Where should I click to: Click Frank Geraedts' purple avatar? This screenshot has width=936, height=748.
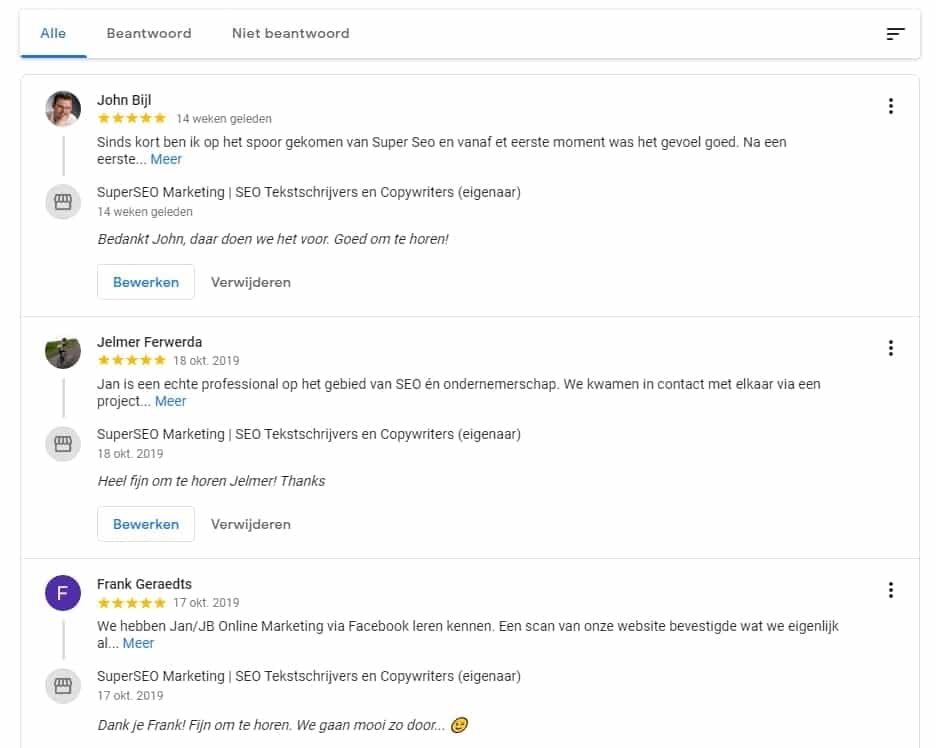pyautogui.click(x=63, y=592)
